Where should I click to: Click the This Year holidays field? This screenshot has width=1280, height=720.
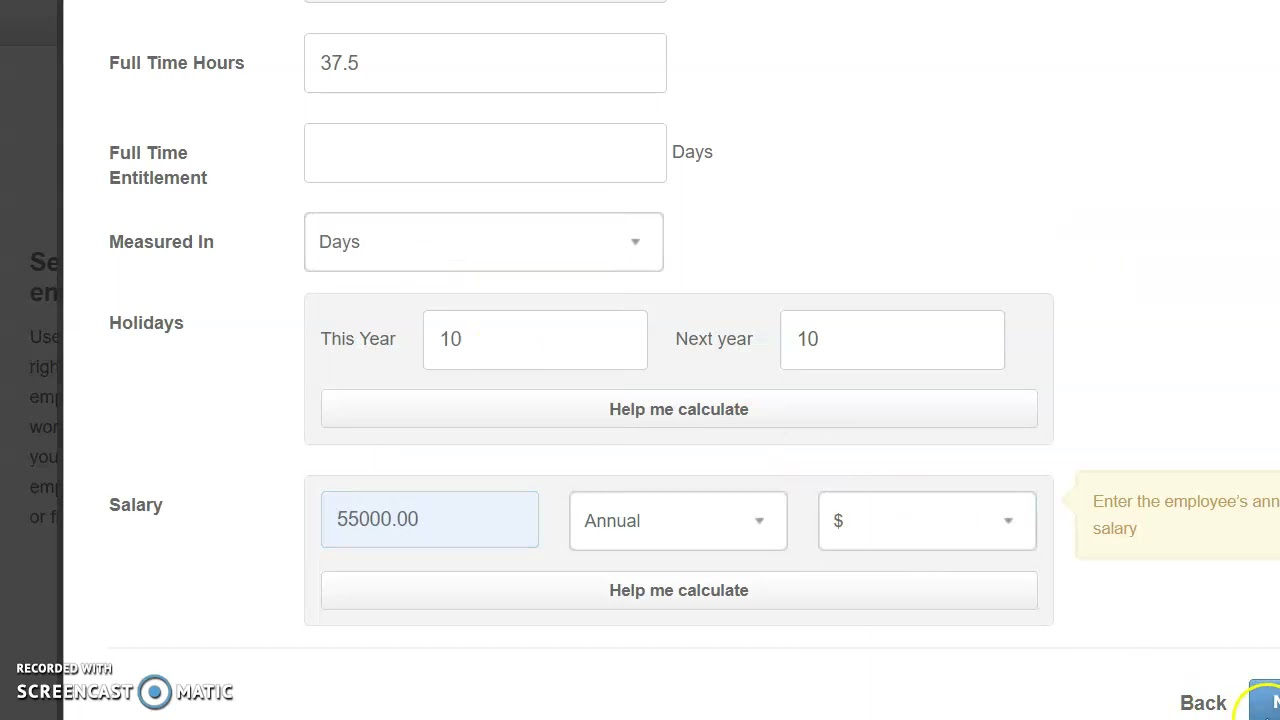coord(535,340)
